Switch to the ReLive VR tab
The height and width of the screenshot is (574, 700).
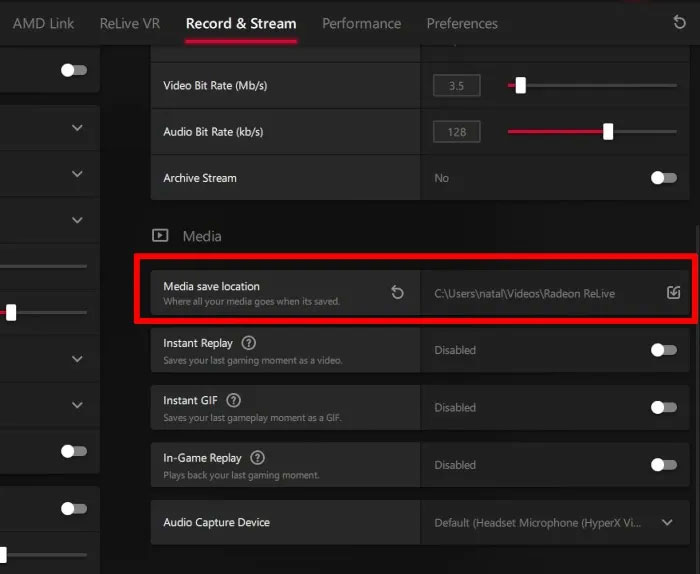pos(129,23)
